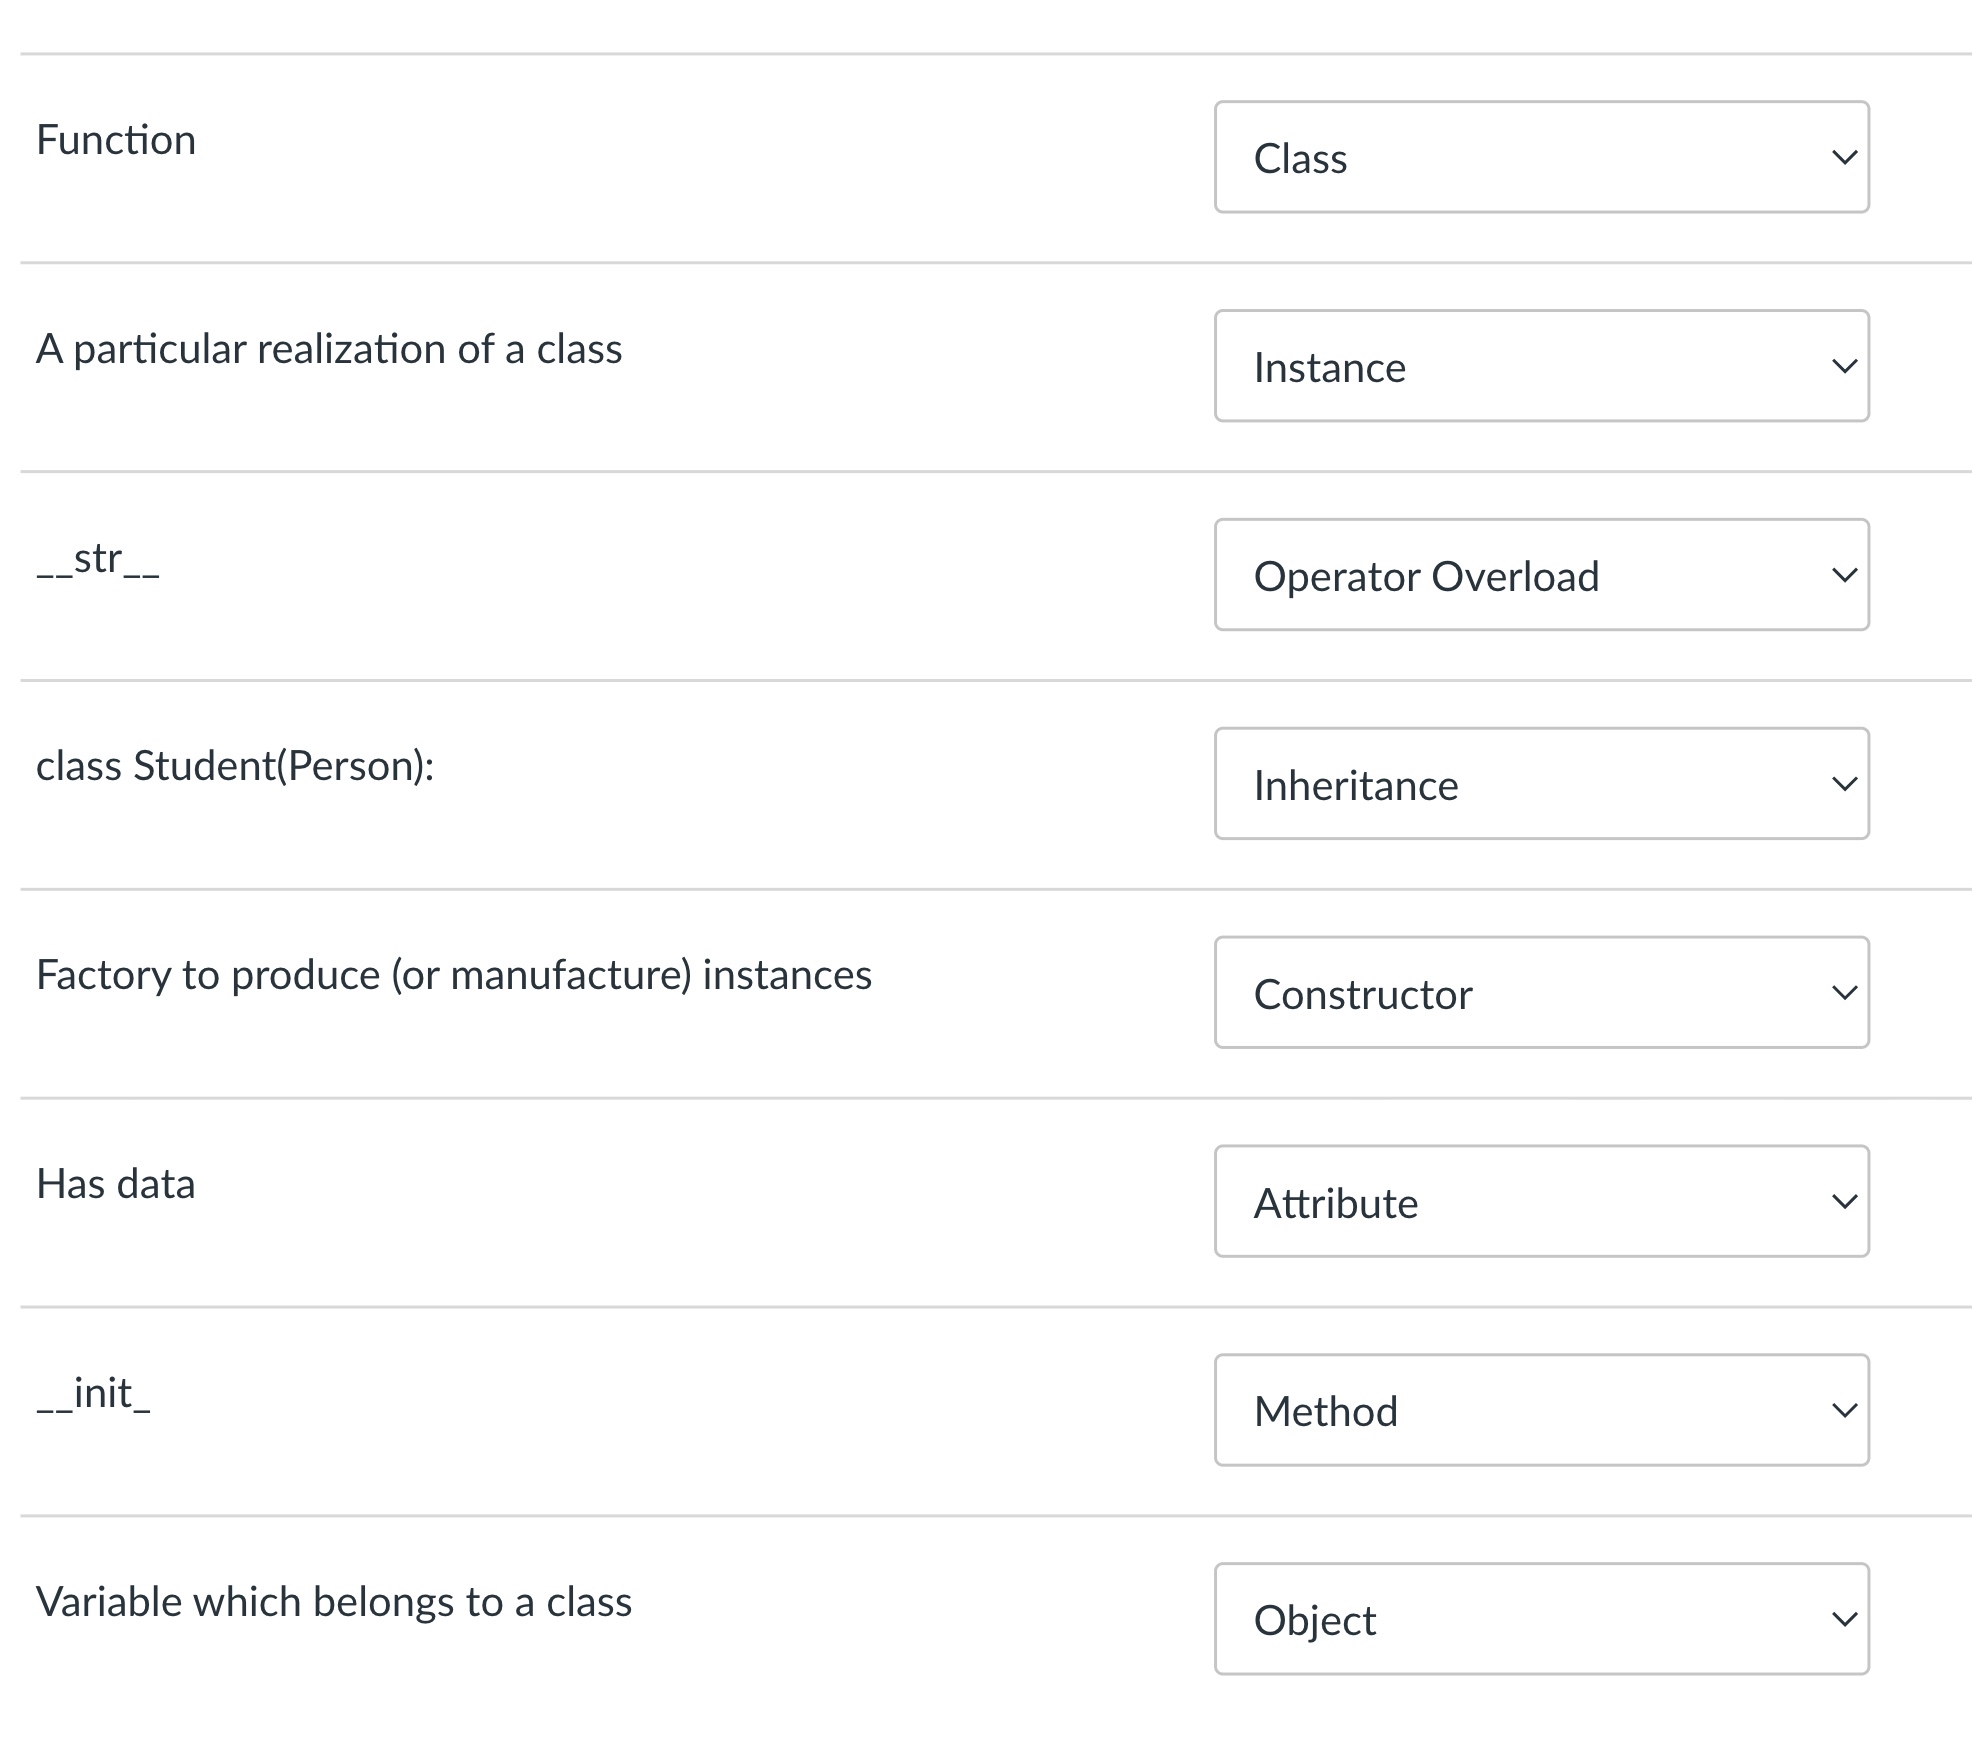
Task: Click the 'Function' prompt text
Action: click(116, 140)
